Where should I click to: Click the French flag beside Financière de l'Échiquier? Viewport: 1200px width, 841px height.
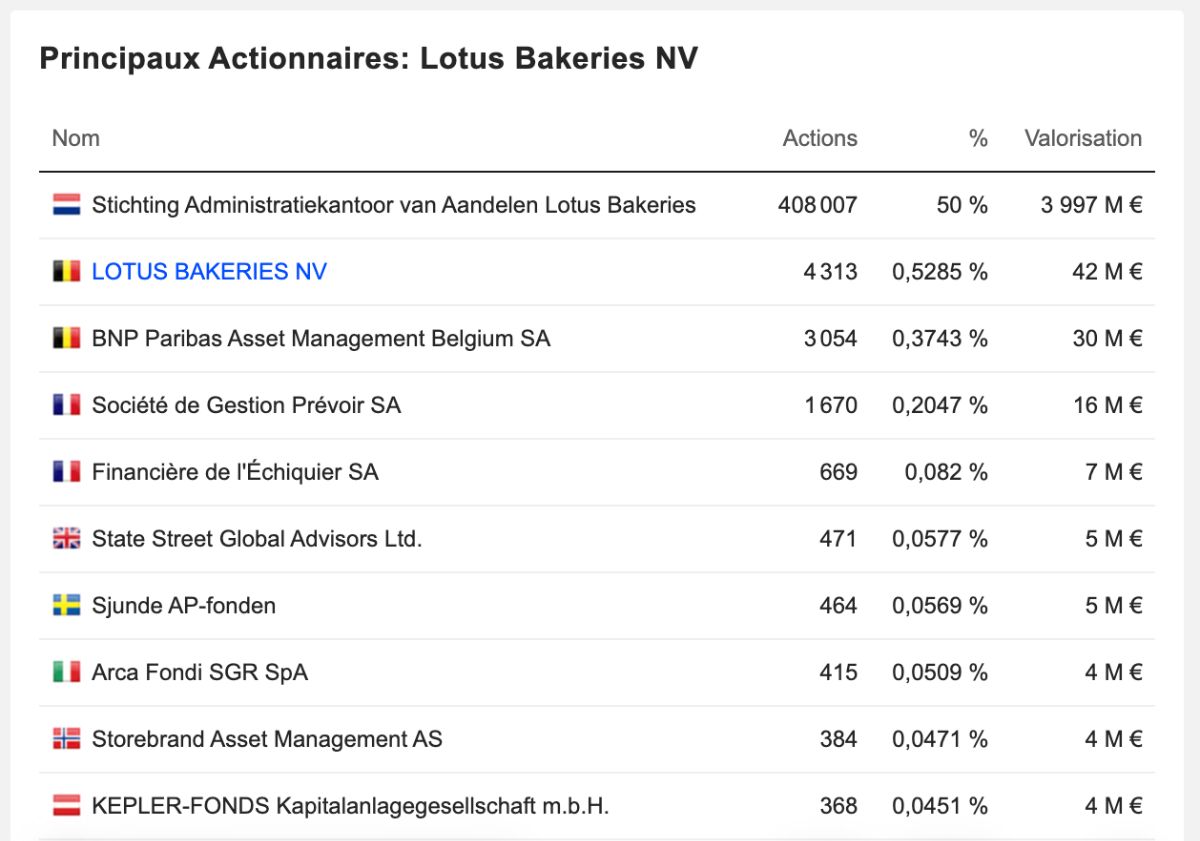click(x=66, y=472)
